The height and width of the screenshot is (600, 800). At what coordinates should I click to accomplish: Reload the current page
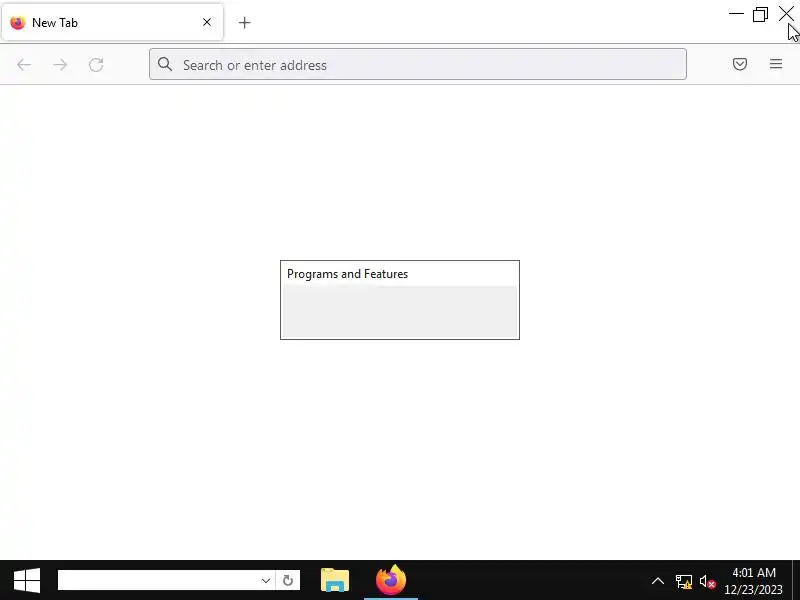point(96,65)
